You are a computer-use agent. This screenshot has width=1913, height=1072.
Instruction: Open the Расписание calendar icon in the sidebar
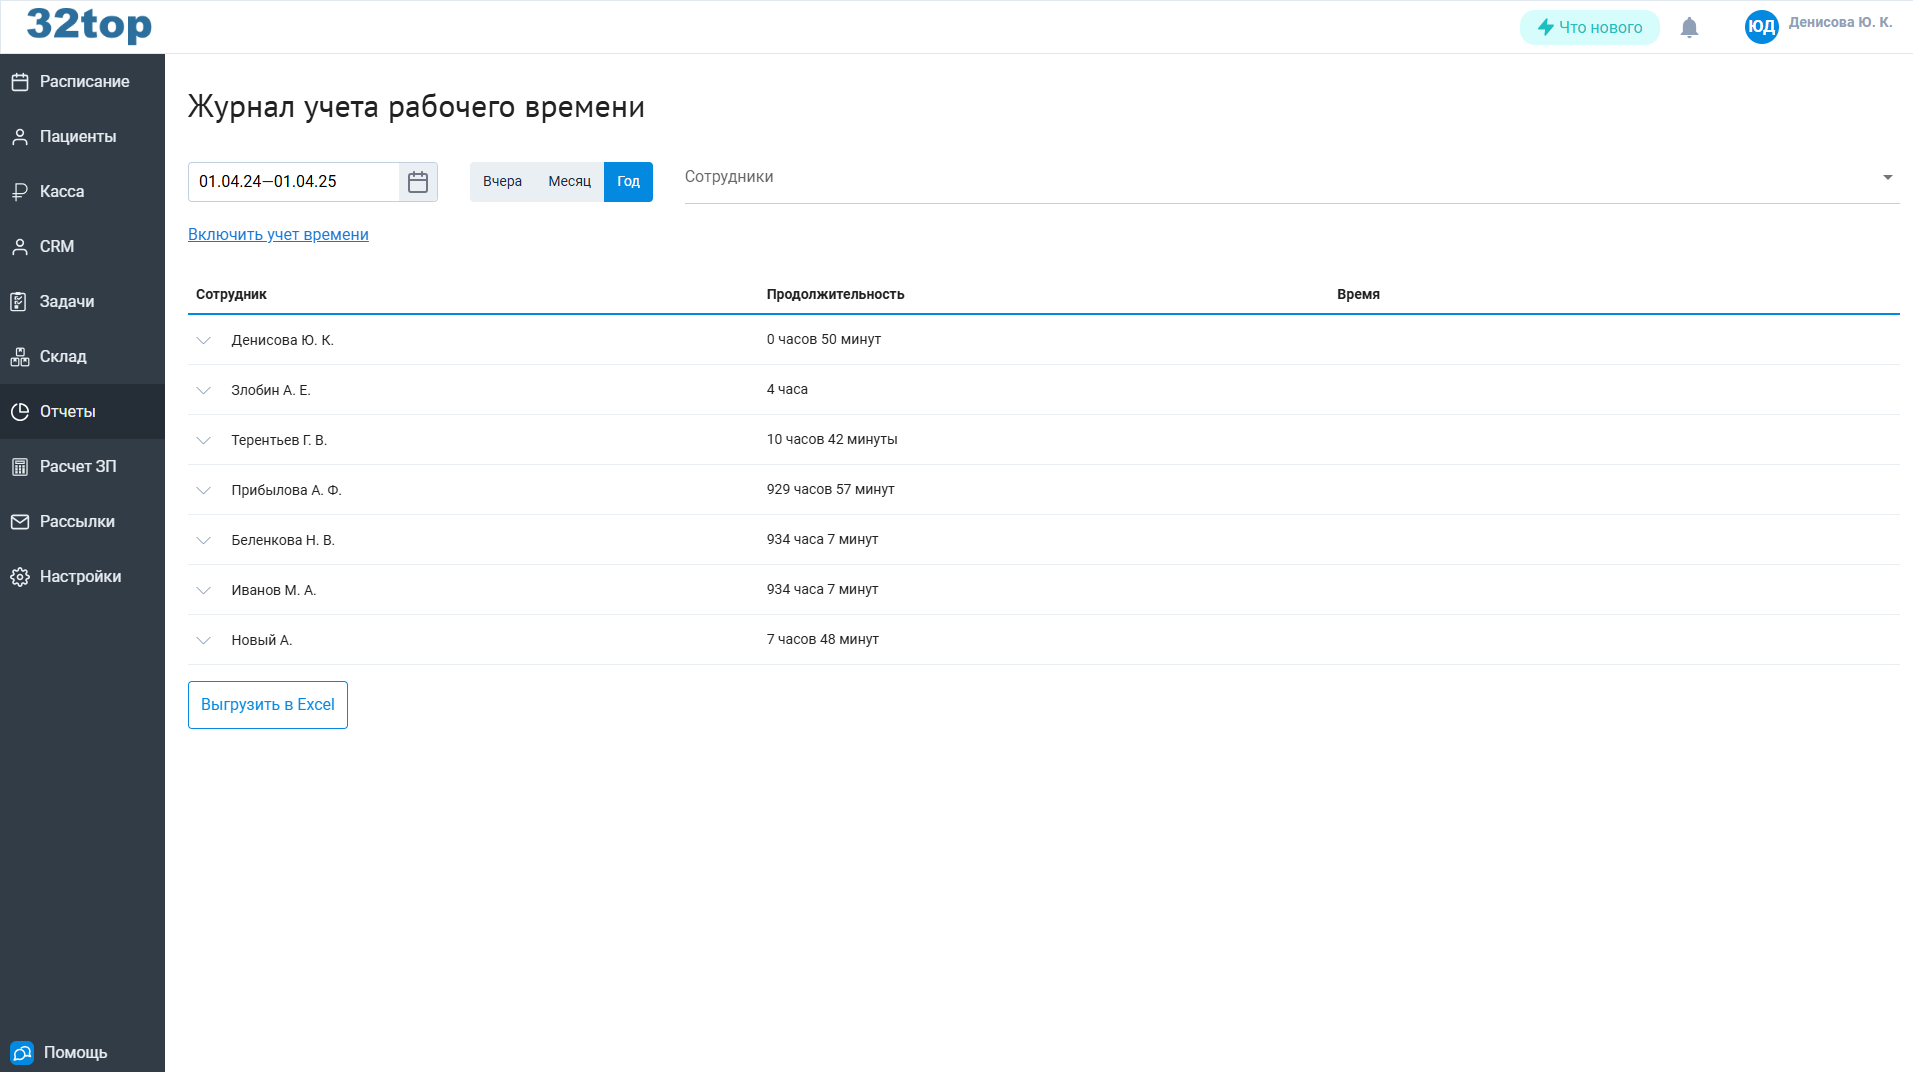coord(20,82)
